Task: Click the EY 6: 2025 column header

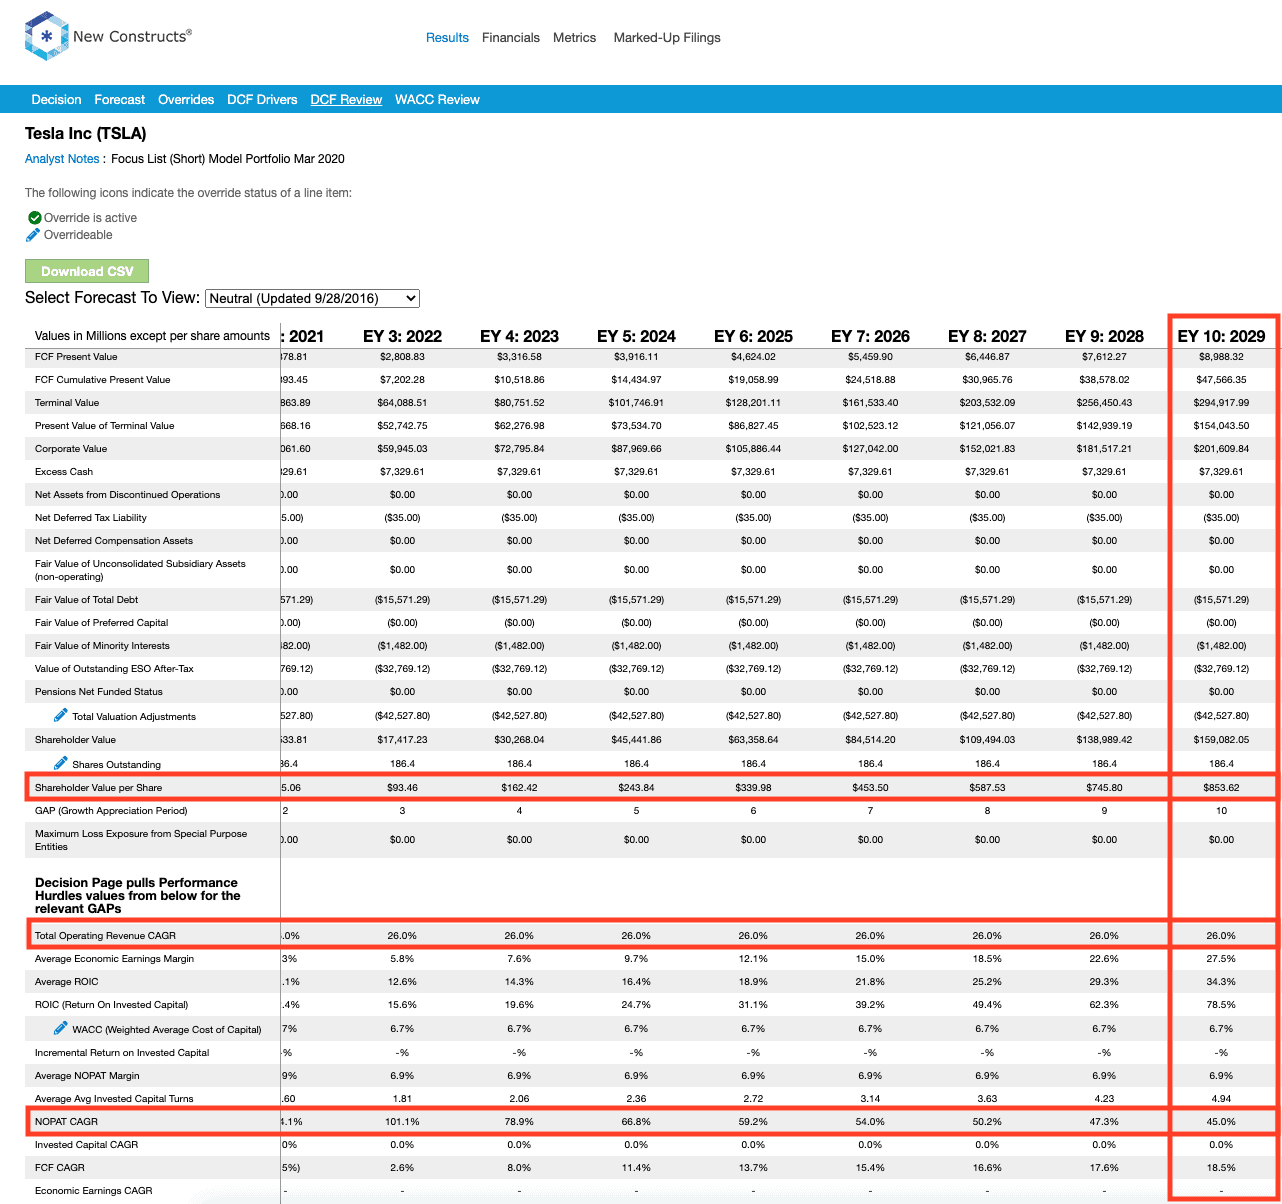Action: (x=753, y=336)
